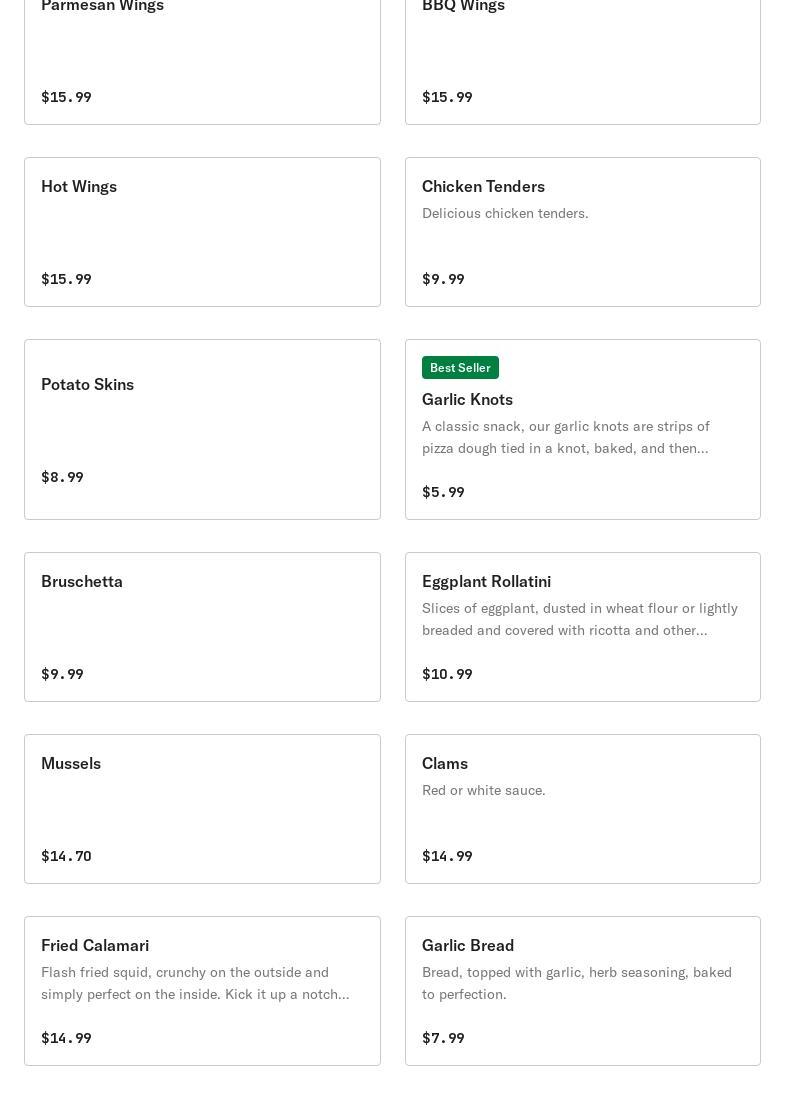Click the Garlic Bread $7.99 price

coord(443,1038)
